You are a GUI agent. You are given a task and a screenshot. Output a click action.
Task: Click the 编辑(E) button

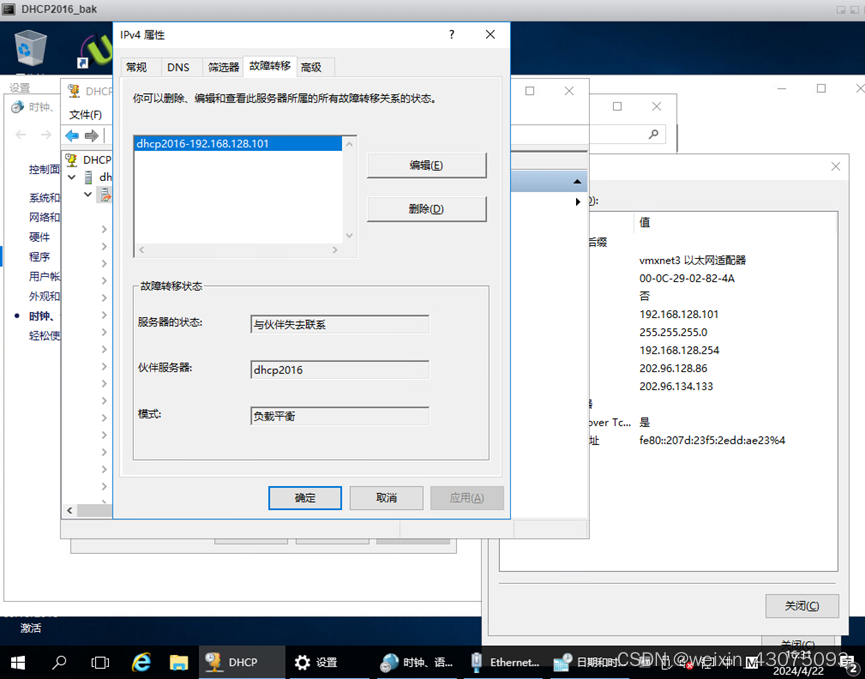click(x=426, y=165)
